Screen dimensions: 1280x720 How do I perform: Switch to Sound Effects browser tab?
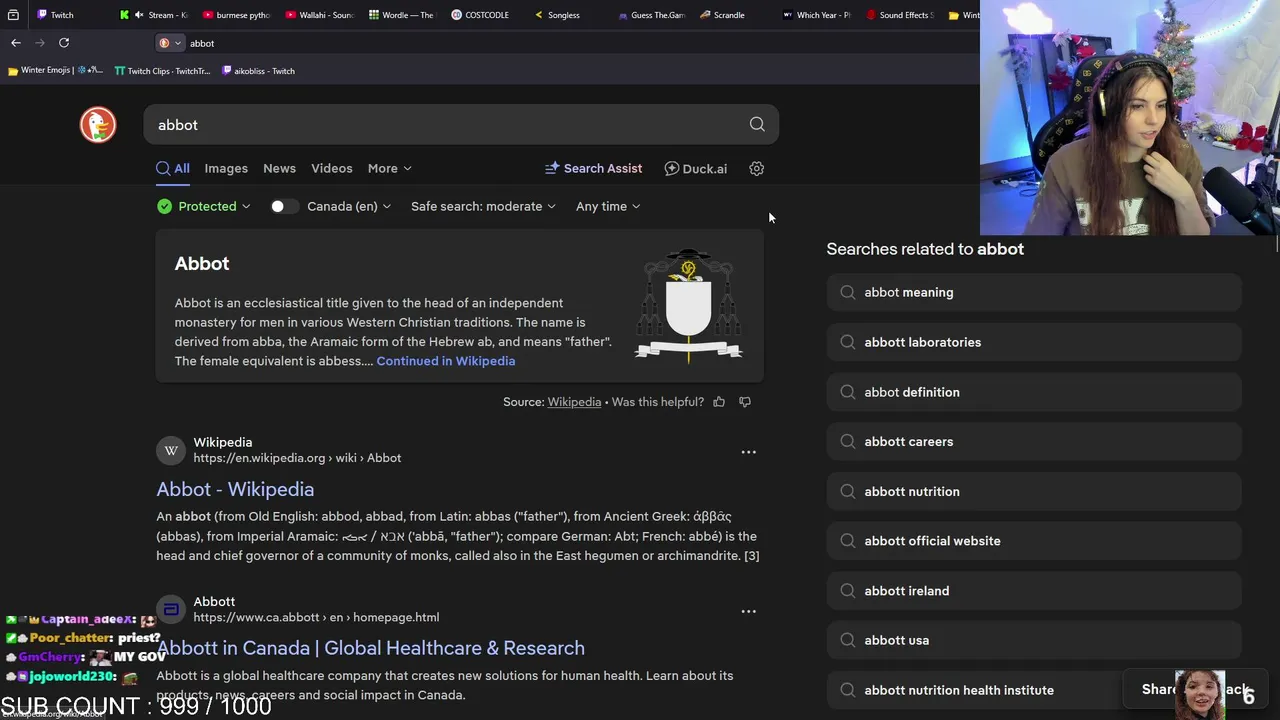[x=900, y=15]
